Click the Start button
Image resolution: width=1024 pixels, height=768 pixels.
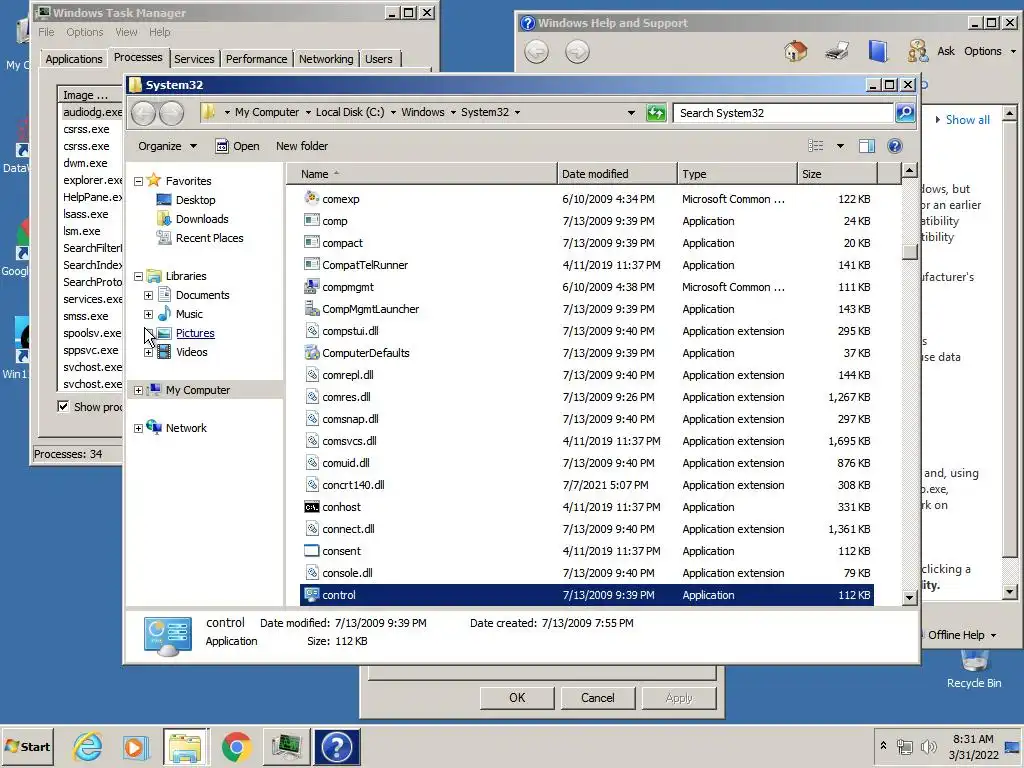point(27,746)
